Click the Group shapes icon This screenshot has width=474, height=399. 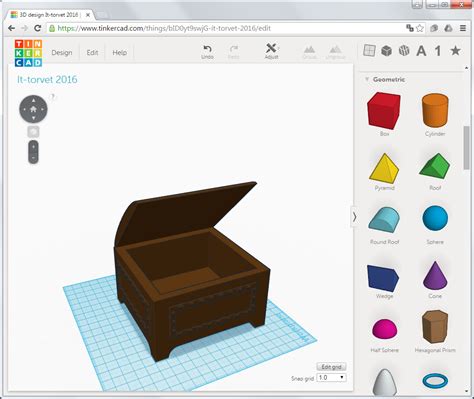pyautogui.click(x=309, y=52)
